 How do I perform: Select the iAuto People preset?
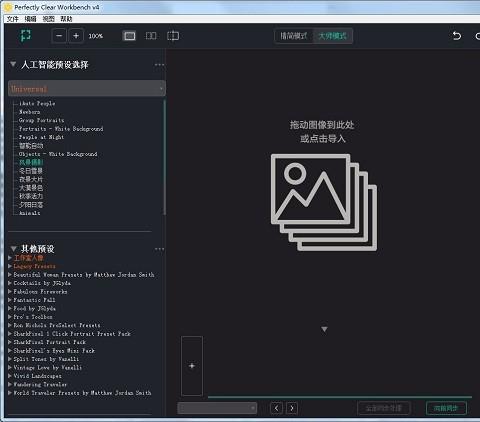[x=37, y=103]
